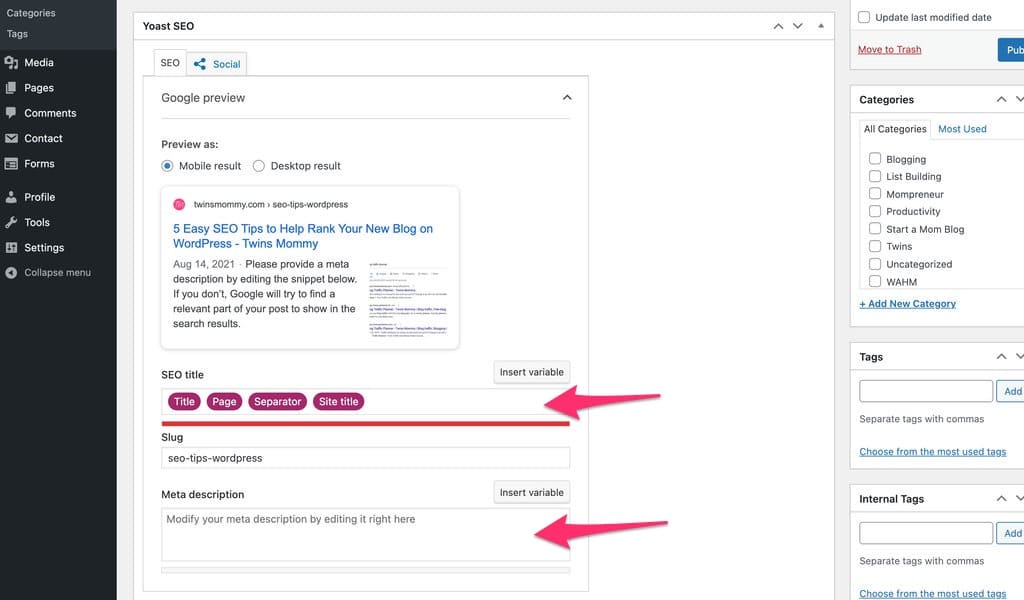Screen dimensions: 1024x600
Task: Enable Update last modified date checkbox
Action: point(864,17)
